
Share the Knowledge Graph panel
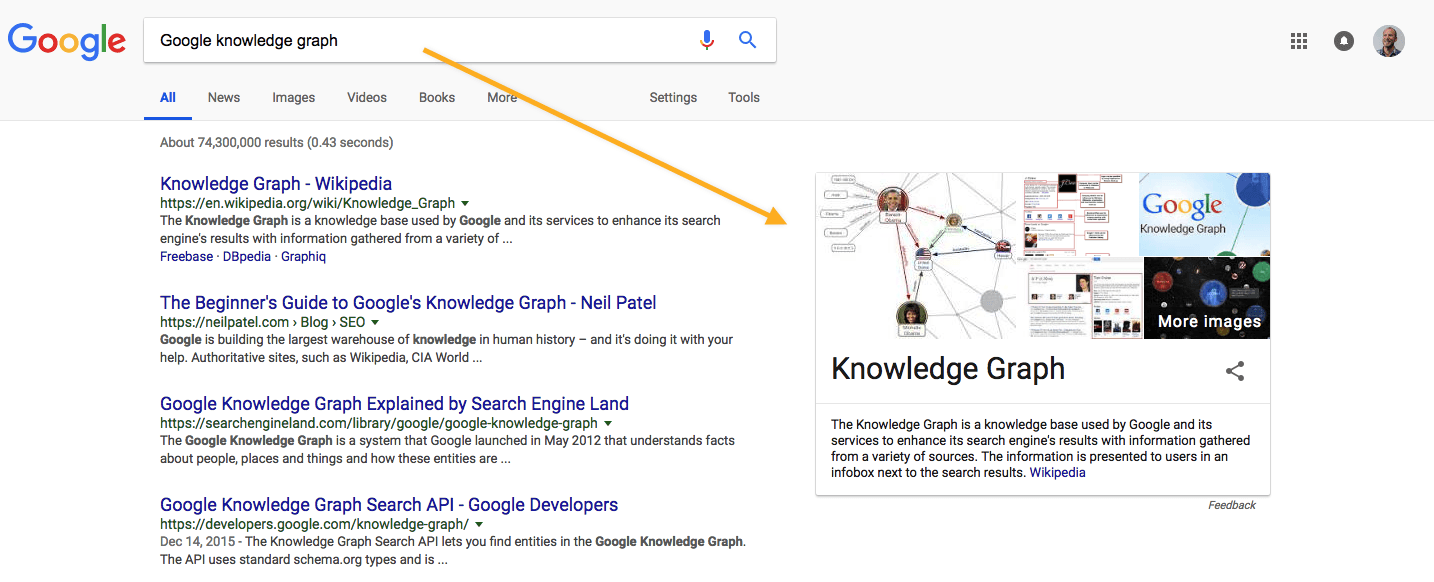coord(1235,371)
